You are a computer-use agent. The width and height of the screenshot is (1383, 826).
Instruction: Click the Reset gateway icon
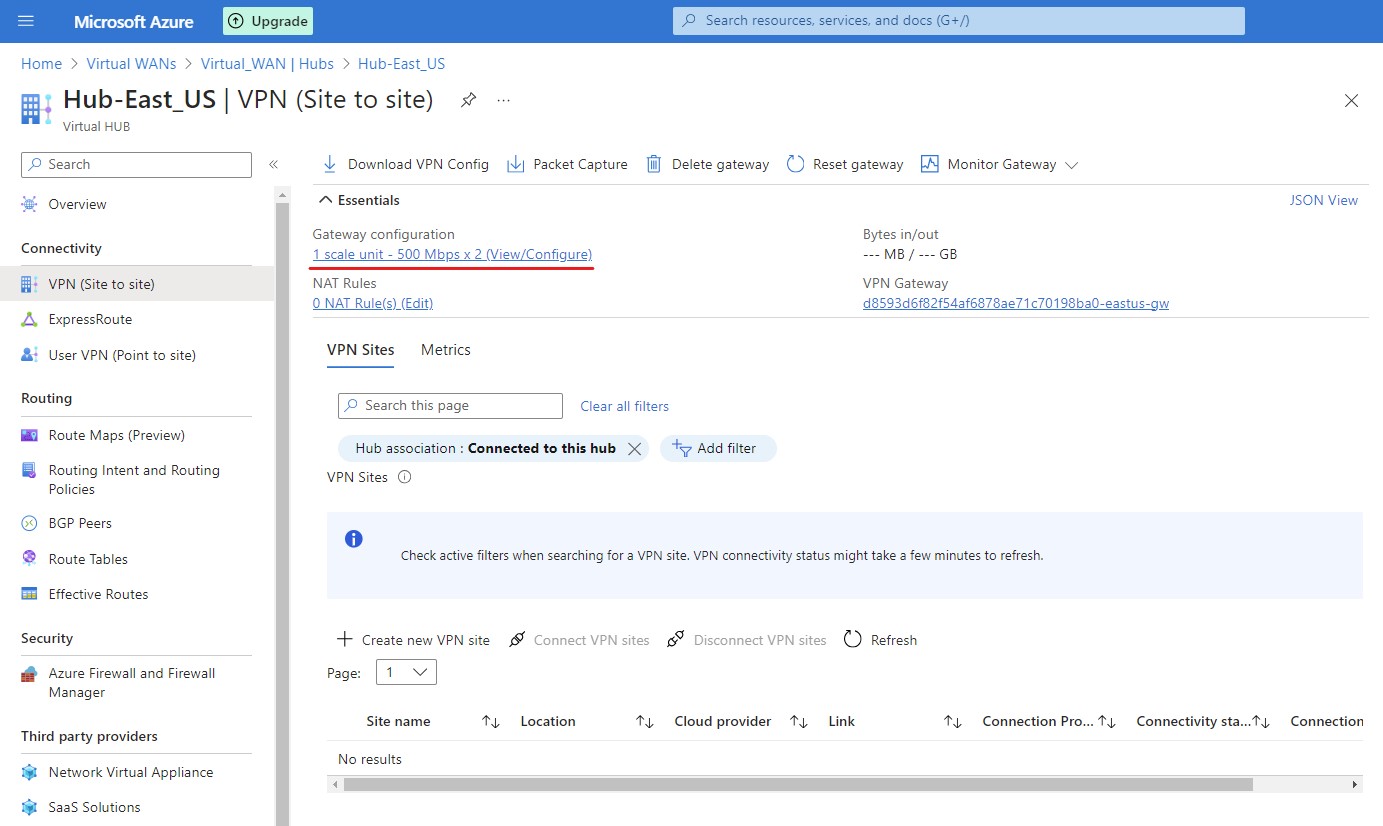(796, 164)
